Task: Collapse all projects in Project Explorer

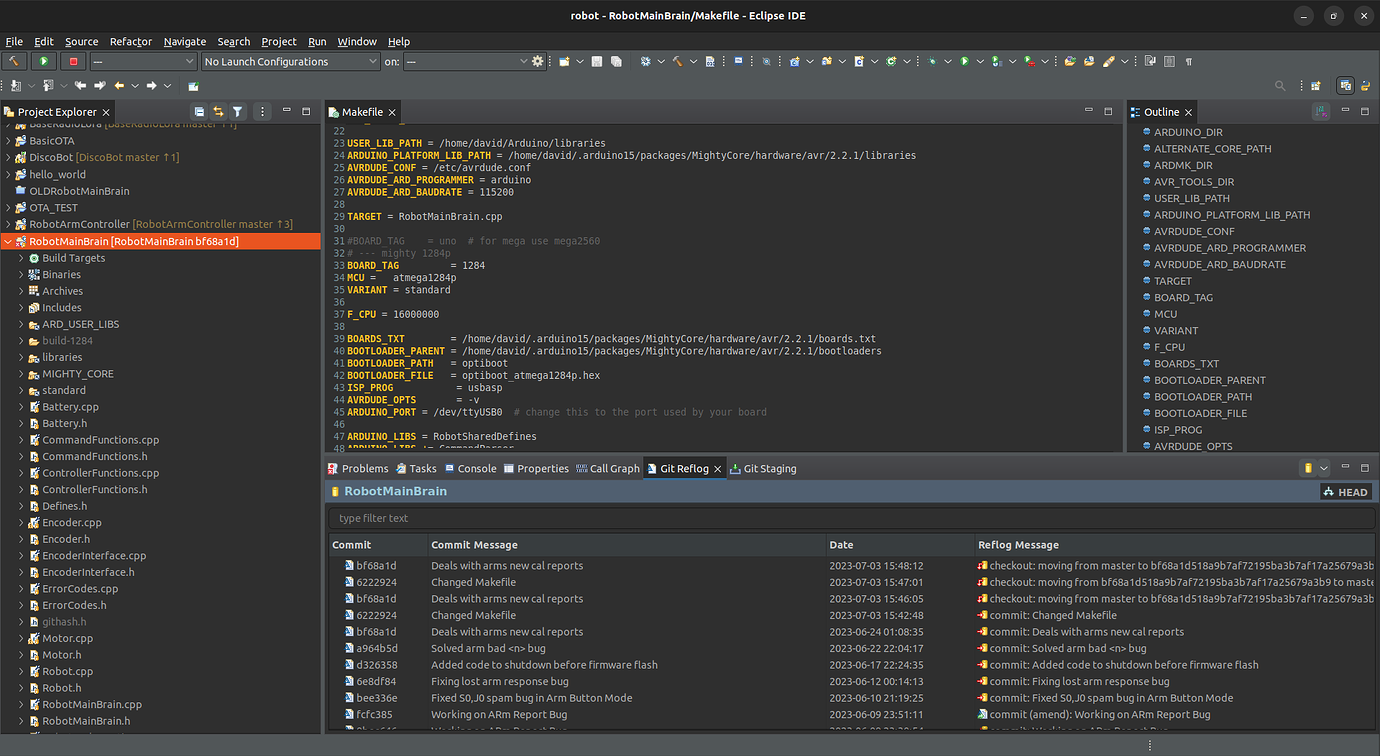Action: tap(199, 111)
